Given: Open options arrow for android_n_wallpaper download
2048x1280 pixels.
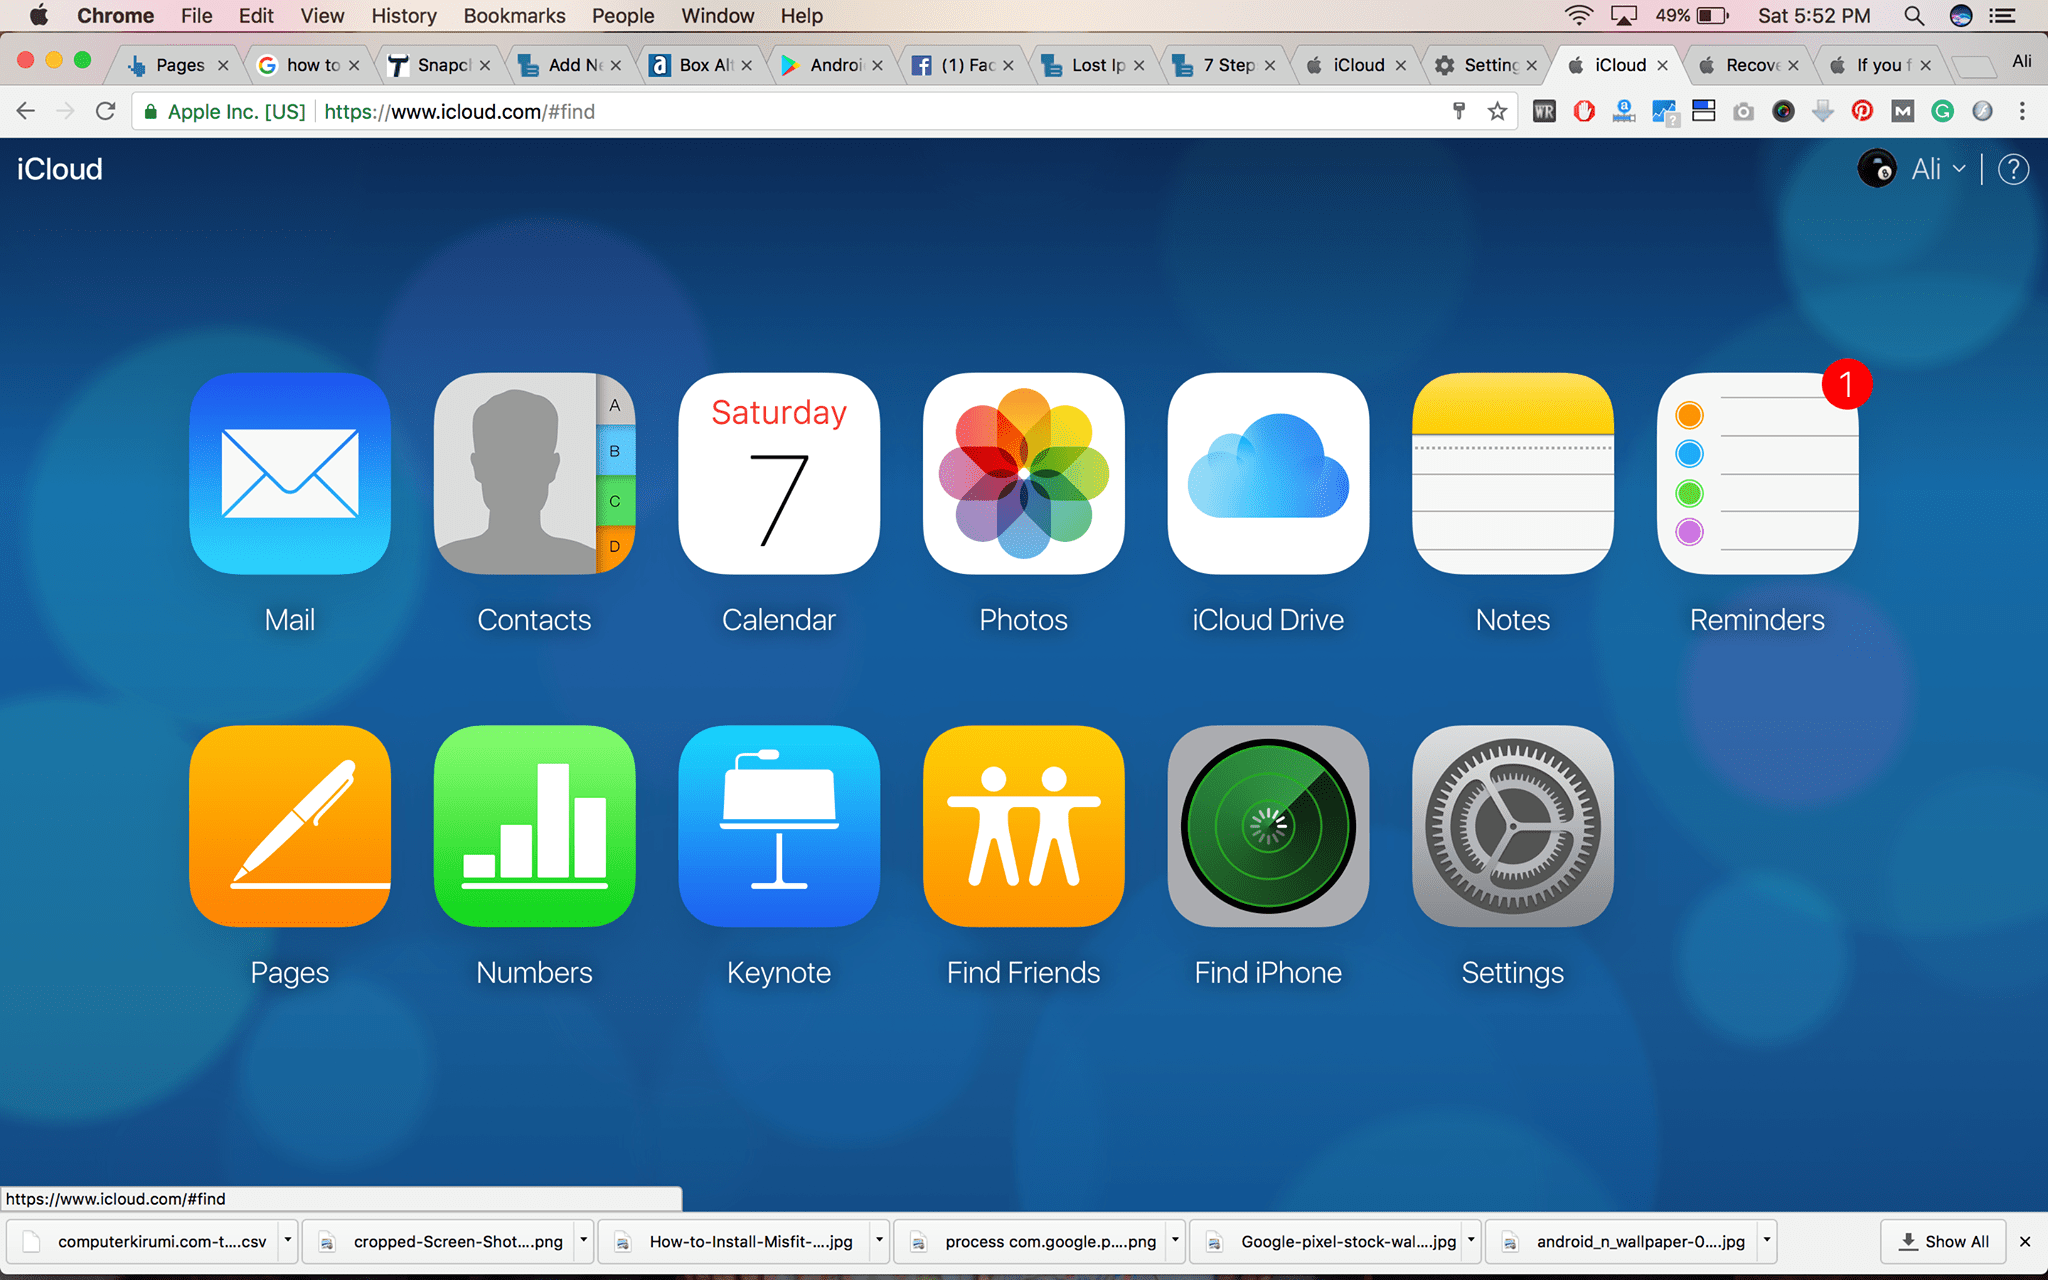Looking at the screenshot, I should (1766, 1240).
